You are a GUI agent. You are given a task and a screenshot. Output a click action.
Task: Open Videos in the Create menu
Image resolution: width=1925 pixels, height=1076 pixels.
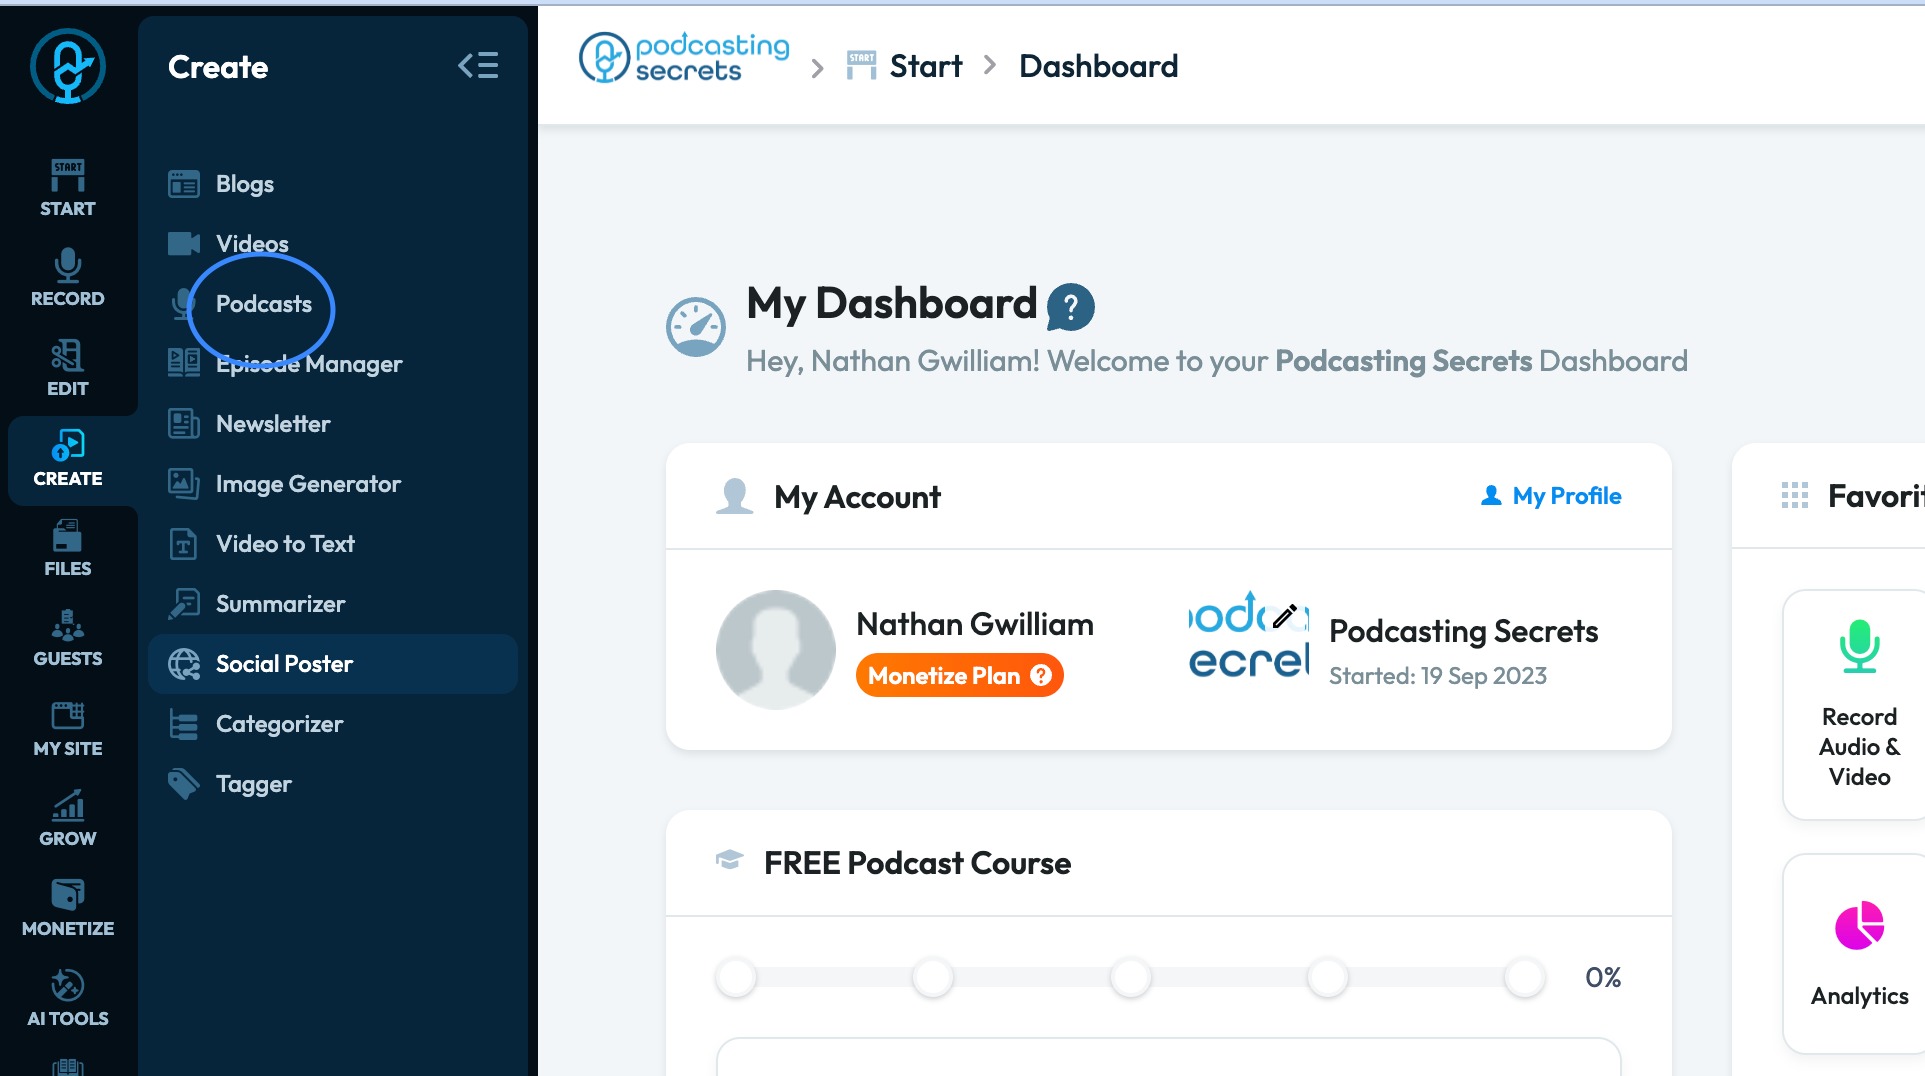(x=332, y=244)
